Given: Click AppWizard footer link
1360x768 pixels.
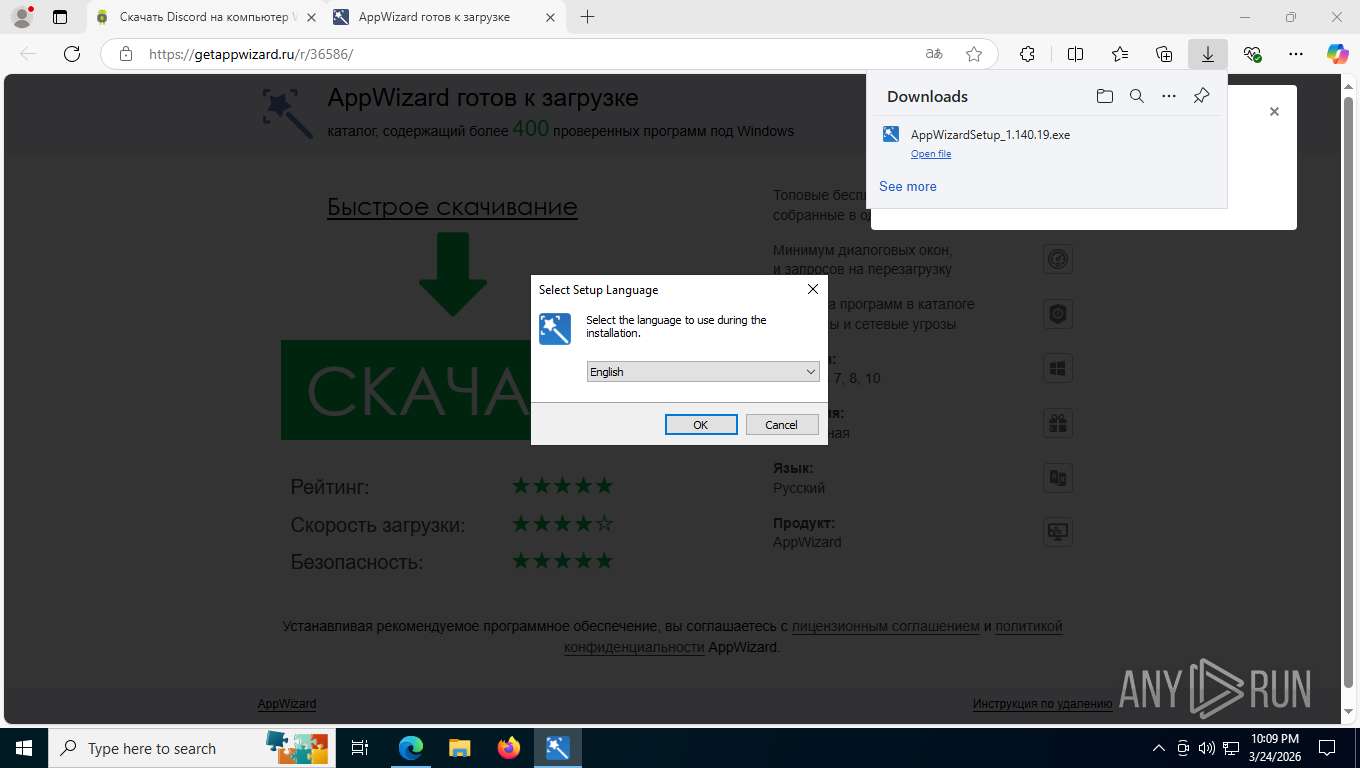Looking at the screenshot, I should (x=287, y=704).
